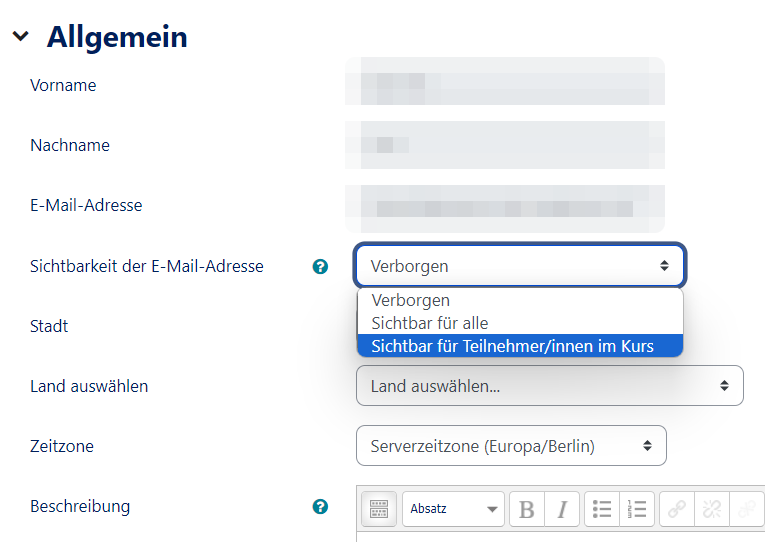
Task: Click the Sichtbarkeit der E-Mail-Adresse select box
Action: 519,266
